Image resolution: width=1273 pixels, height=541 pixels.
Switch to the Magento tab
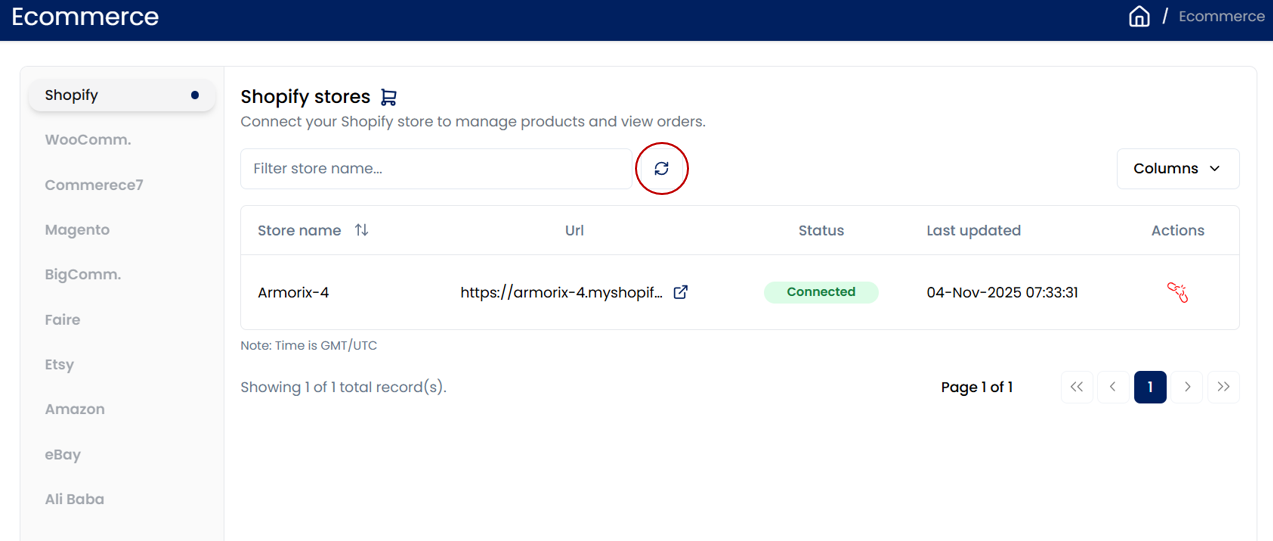tap(77, 230)
